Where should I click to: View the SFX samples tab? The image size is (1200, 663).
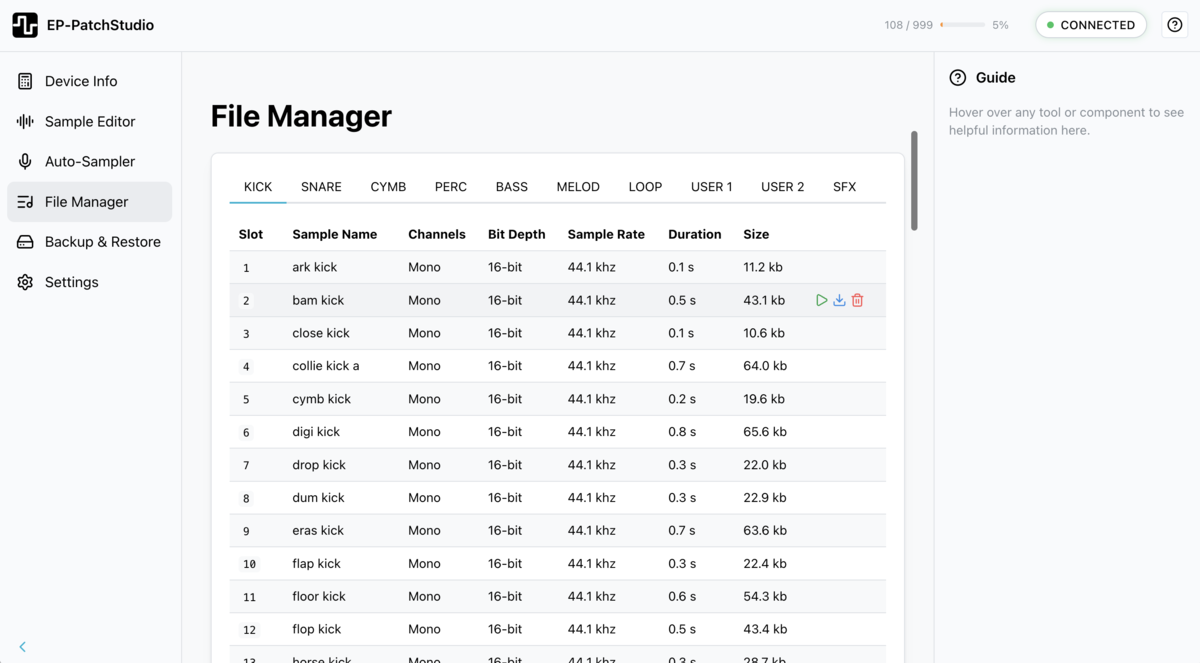click(844, 187)
